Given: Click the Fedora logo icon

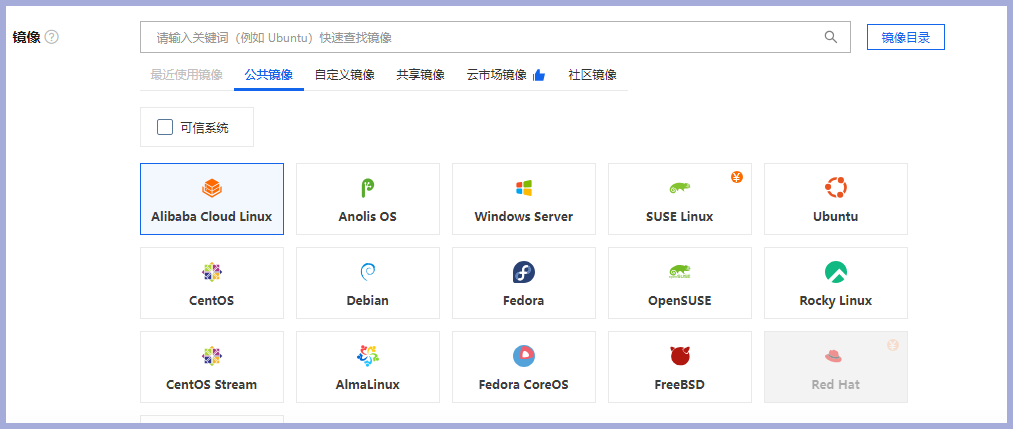Looking at the screenshot, I should tap(523, 273).
